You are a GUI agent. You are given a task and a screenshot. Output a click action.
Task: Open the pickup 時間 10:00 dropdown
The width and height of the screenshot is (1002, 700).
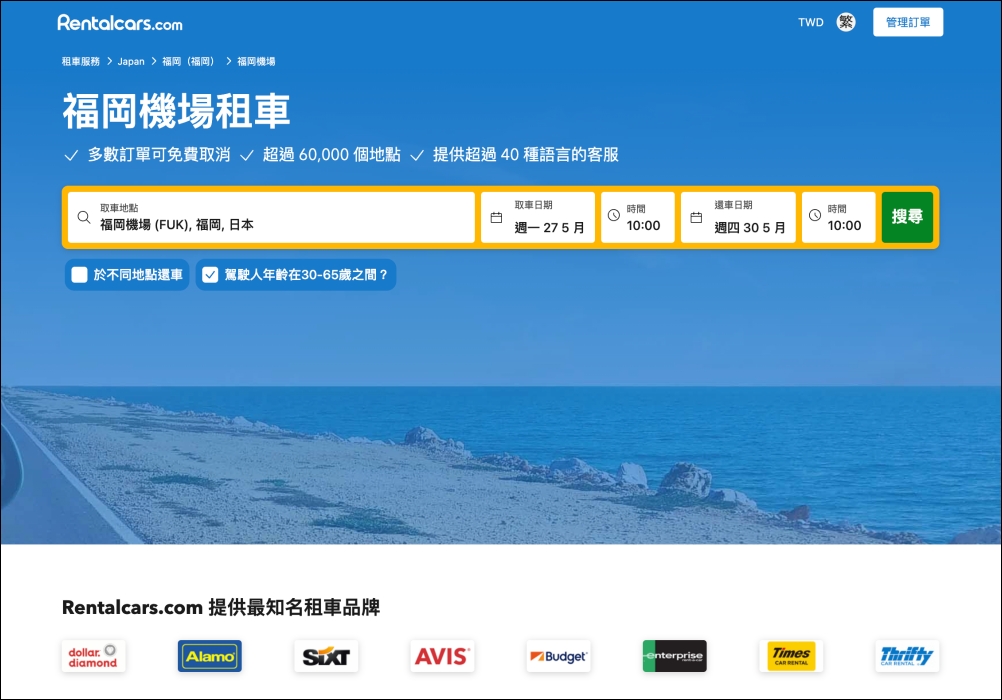point(638,217)
